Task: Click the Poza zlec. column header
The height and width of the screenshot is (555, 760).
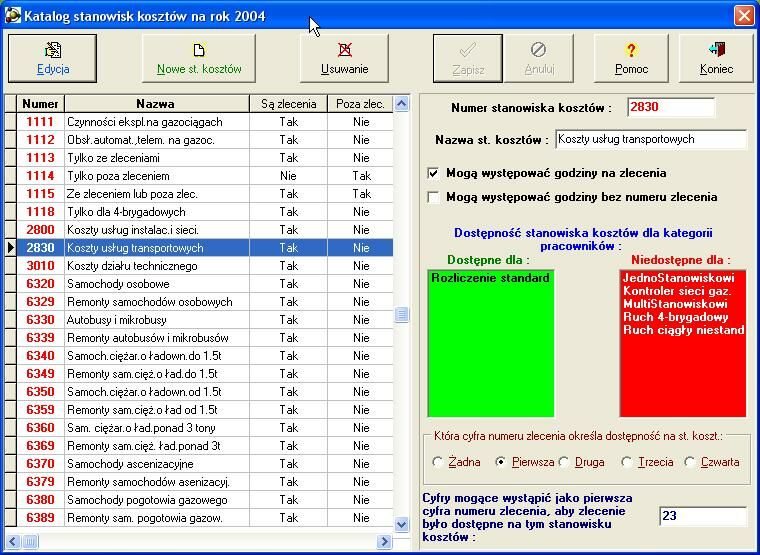Action: (360, 104)
